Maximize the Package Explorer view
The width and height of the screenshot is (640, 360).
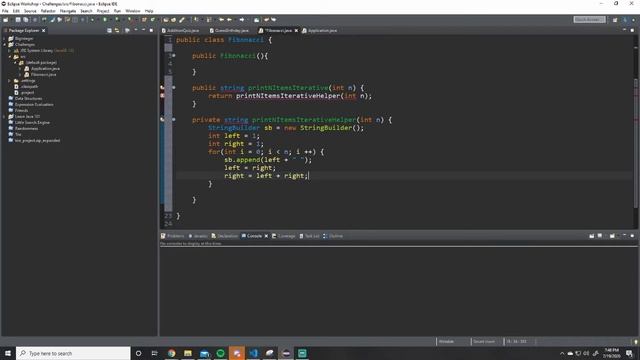pyautogui.click(x=151, y=31)
